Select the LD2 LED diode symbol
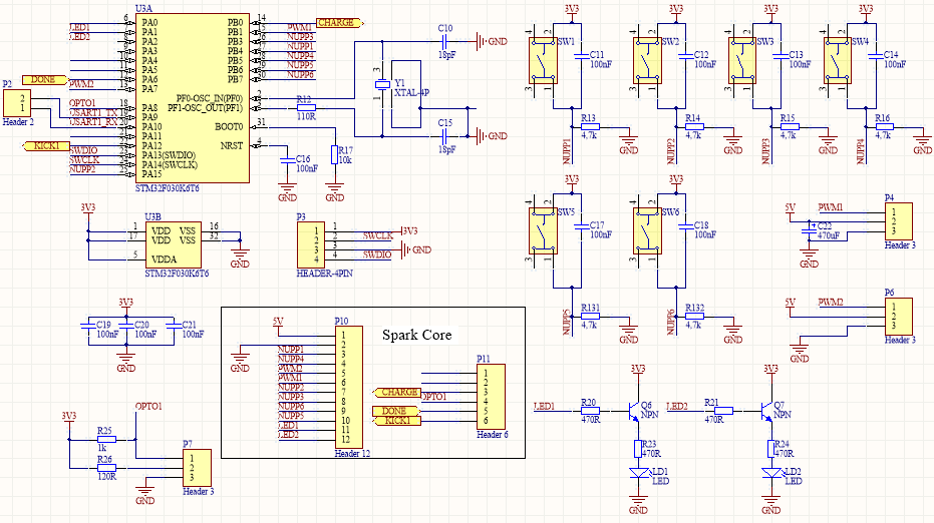The height and width of the screenshot is (523, 934). pos(770,473)
